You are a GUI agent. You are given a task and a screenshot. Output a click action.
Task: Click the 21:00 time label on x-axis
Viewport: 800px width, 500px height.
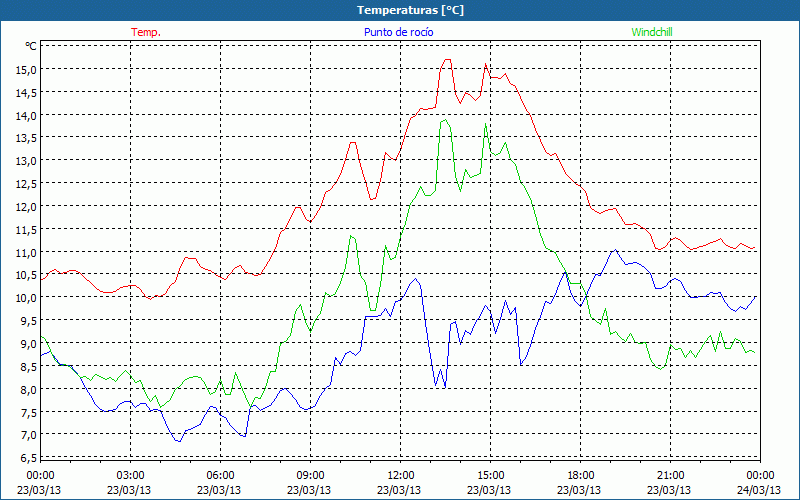670,476
